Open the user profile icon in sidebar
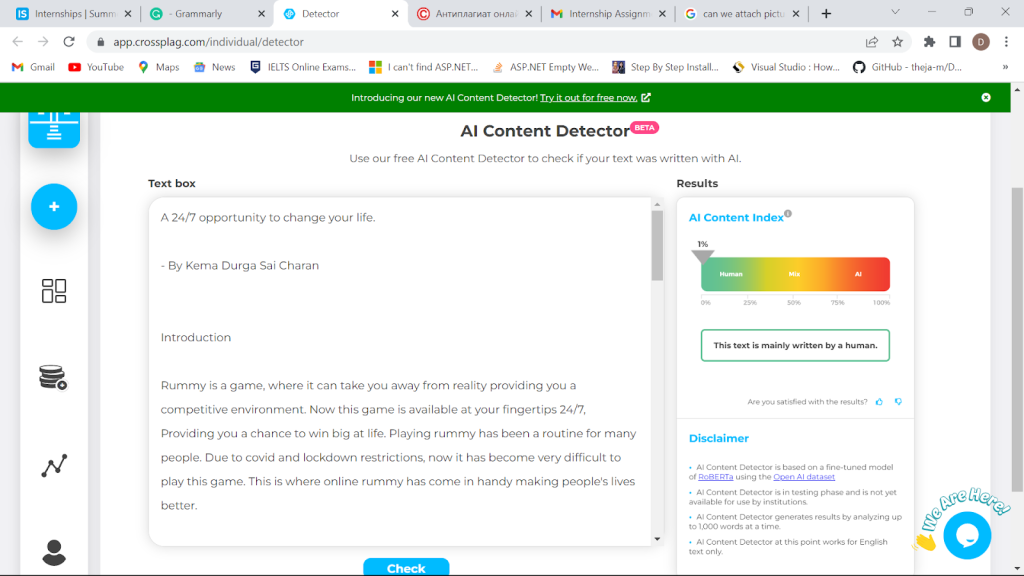1024x576 pixels. pos(54,552)
